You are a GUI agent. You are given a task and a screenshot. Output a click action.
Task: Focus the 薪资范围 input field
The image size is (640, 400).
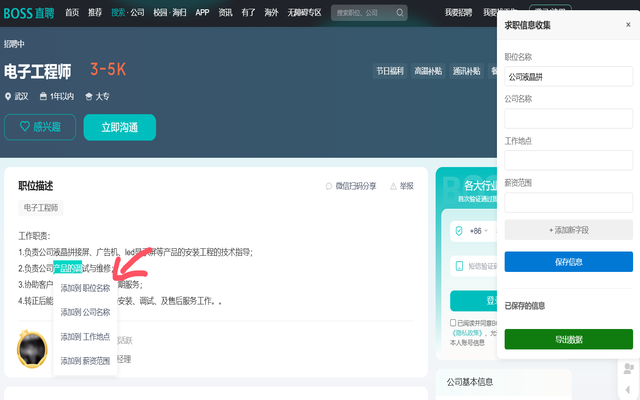click(569, 202)
